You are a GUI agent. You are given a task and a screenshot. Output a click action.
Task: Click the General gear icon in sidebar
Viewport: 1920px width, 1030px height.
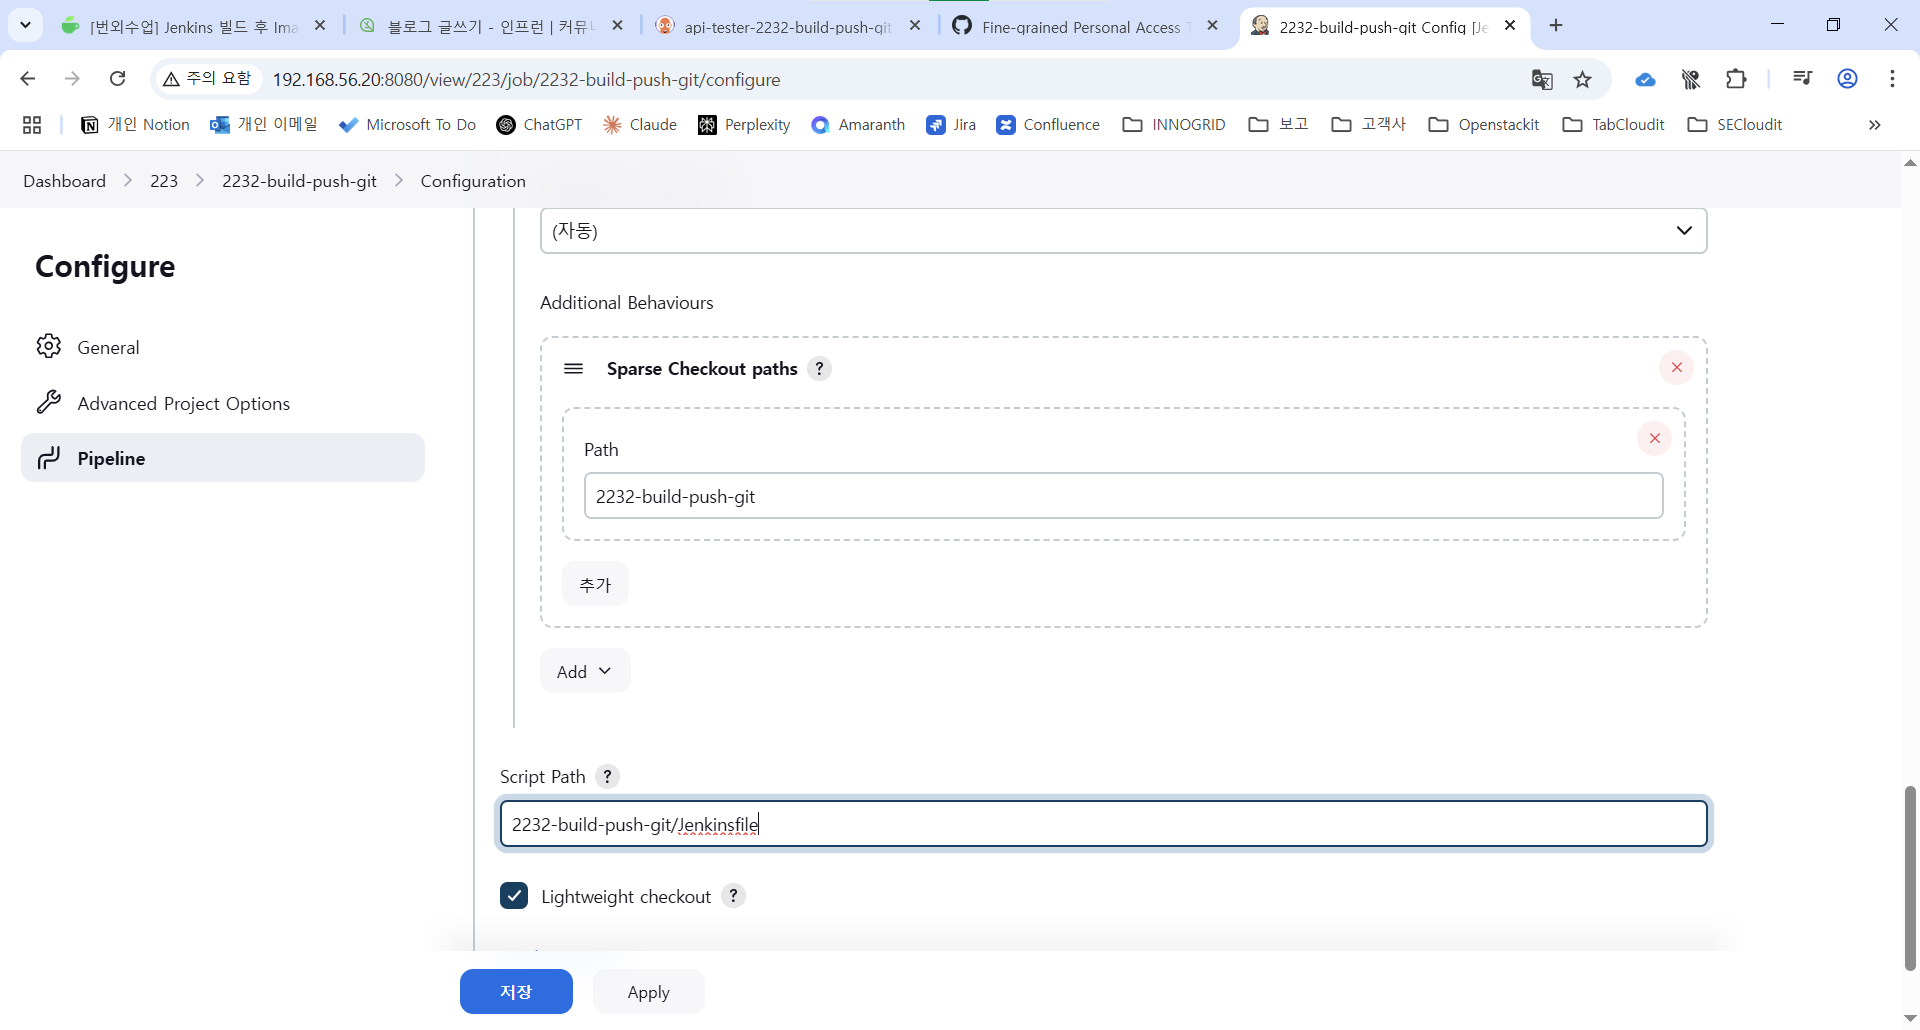click(49, 346)
